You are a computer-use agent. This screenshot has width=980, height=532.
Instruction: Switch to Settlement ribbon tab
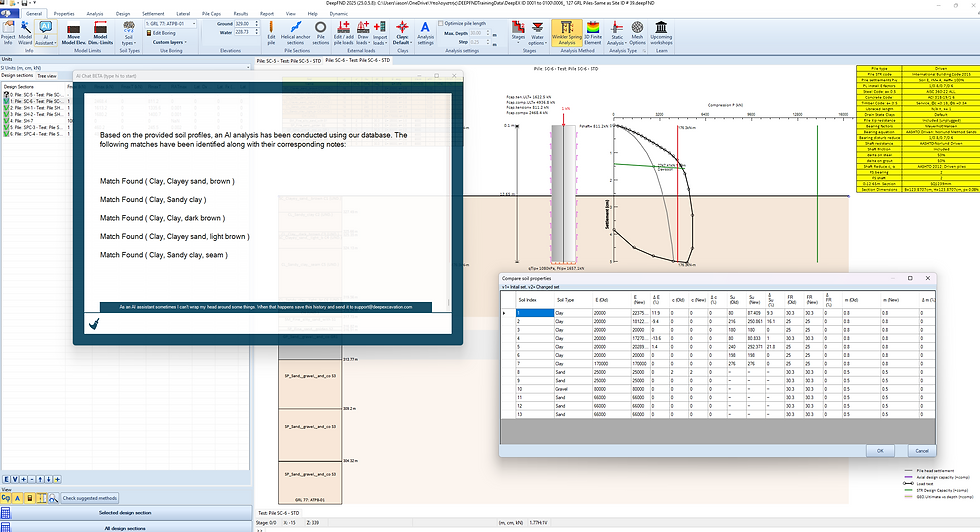153,13
